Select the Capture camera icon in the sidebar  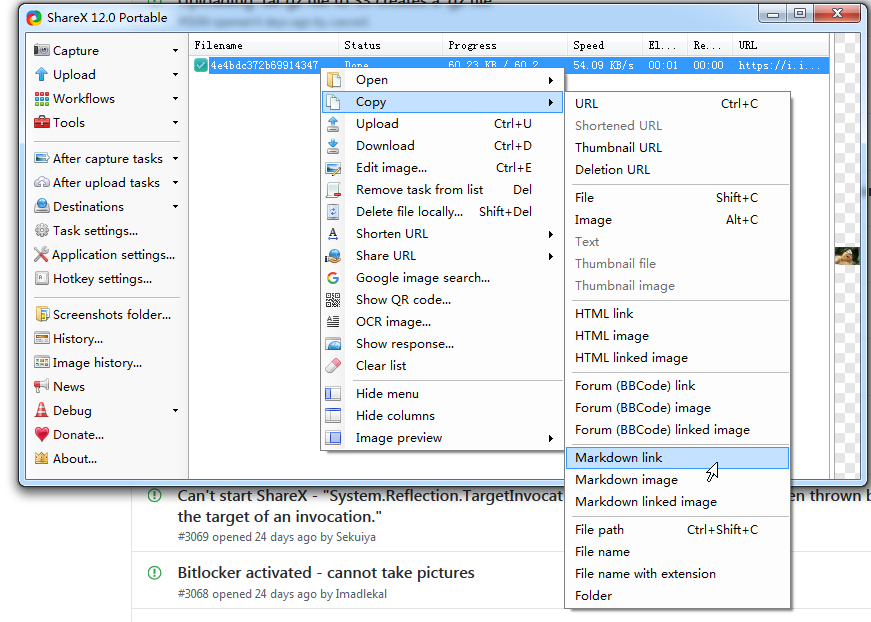(41, 50)
